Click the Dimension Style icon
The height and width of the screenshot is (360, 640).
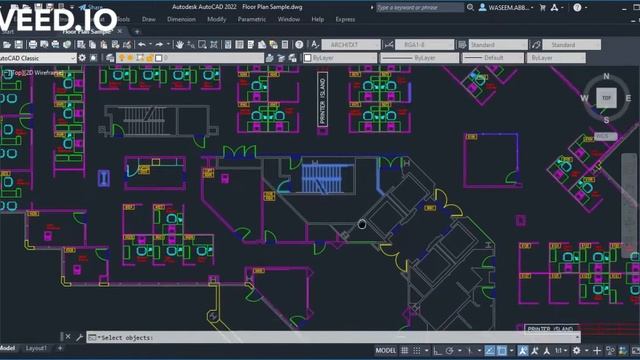[389, 44]
